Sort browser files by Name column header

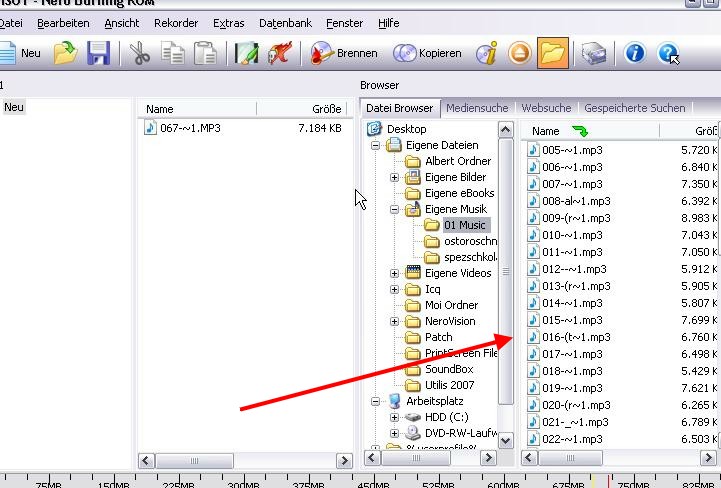(x=591, y=131)
